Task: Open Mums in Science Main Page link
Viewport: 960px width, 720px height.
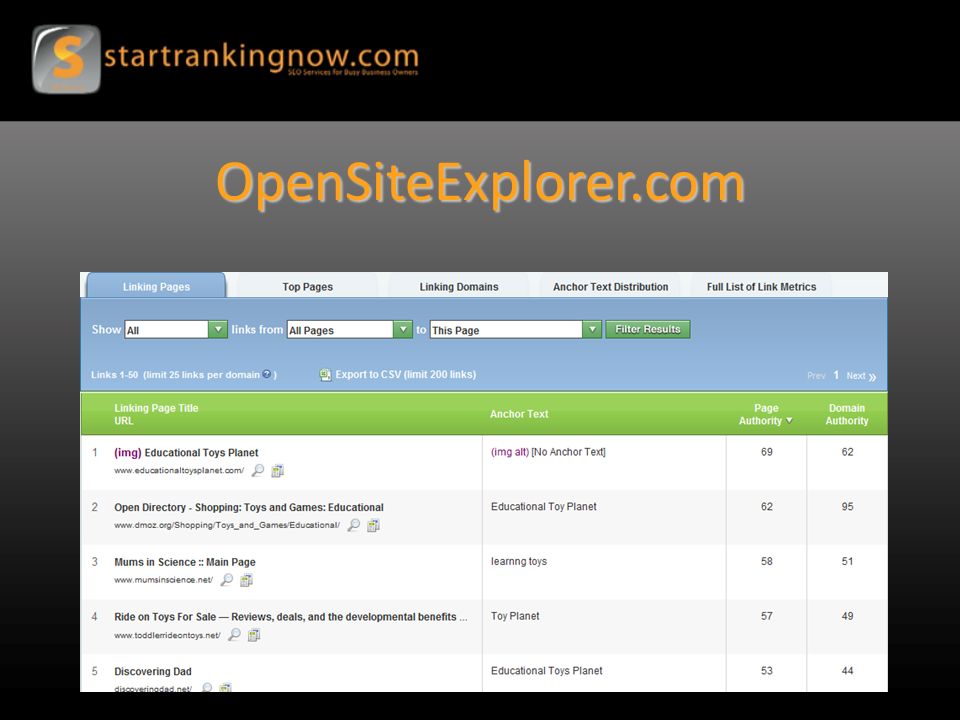Action: tap(185, 561)
